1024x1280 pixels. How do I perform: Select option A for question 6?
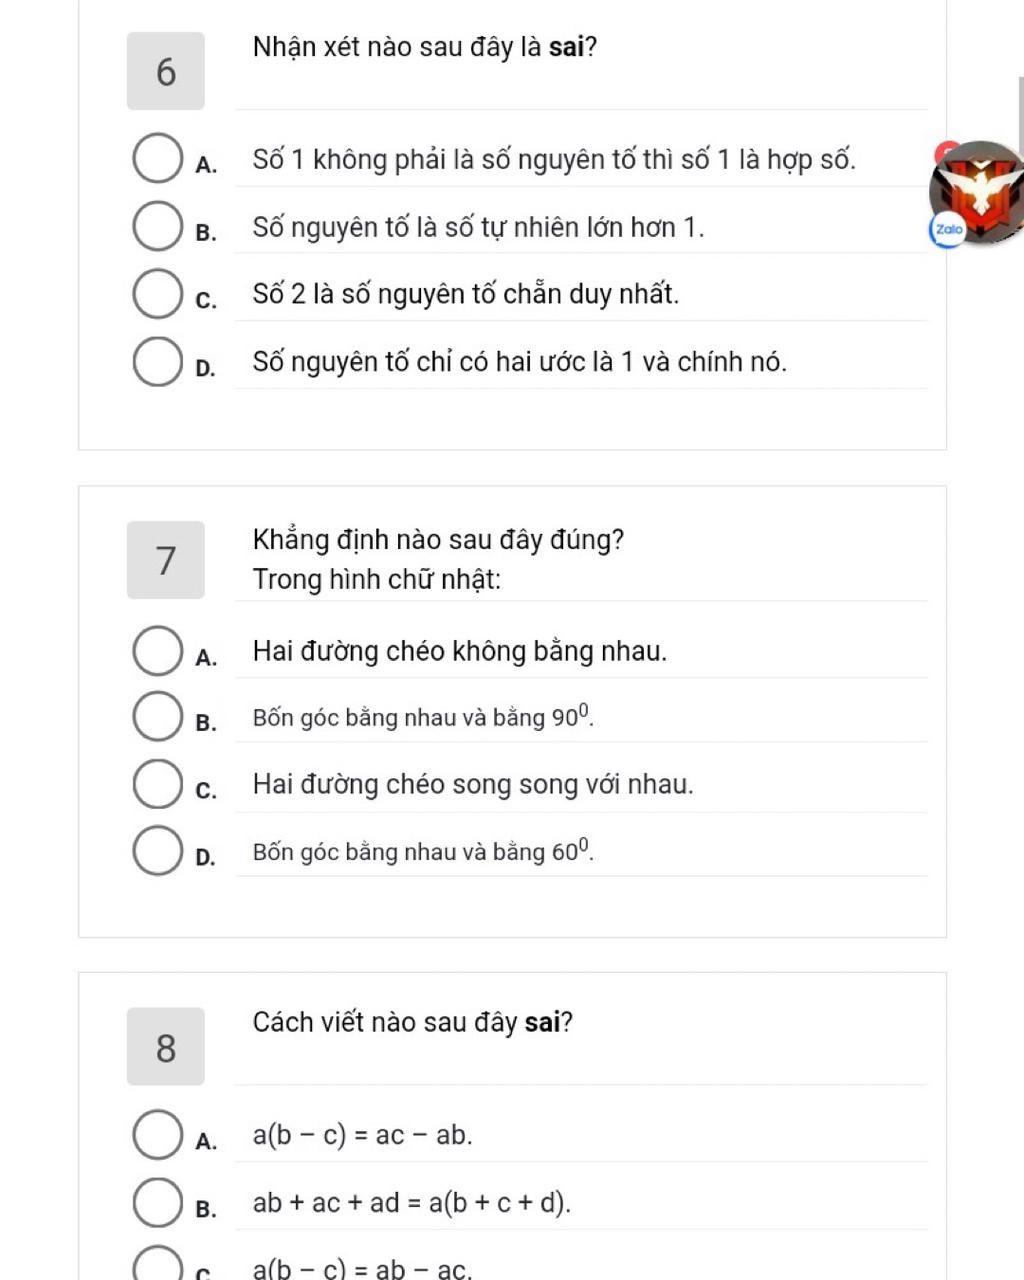(x=157, y=161)
